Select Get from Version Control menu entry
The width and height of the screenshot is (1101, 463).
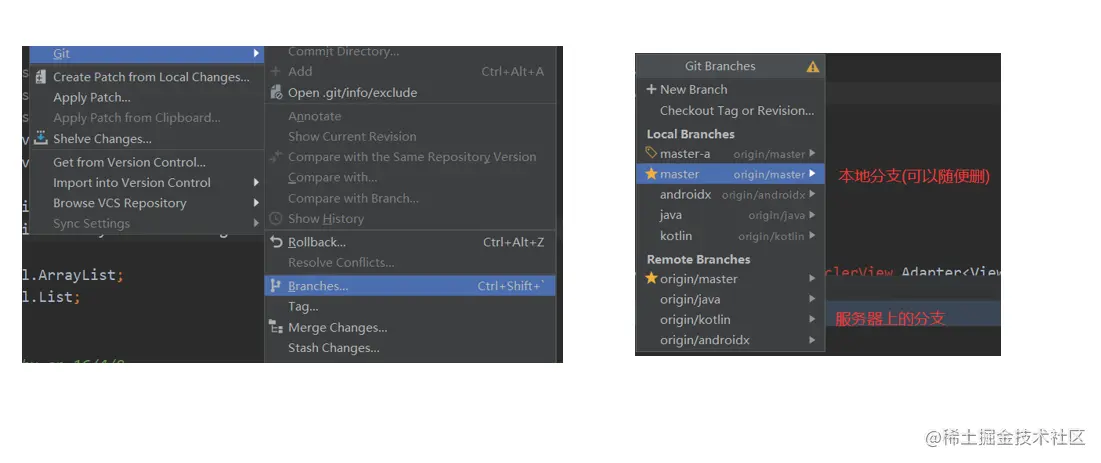point(129,162)
